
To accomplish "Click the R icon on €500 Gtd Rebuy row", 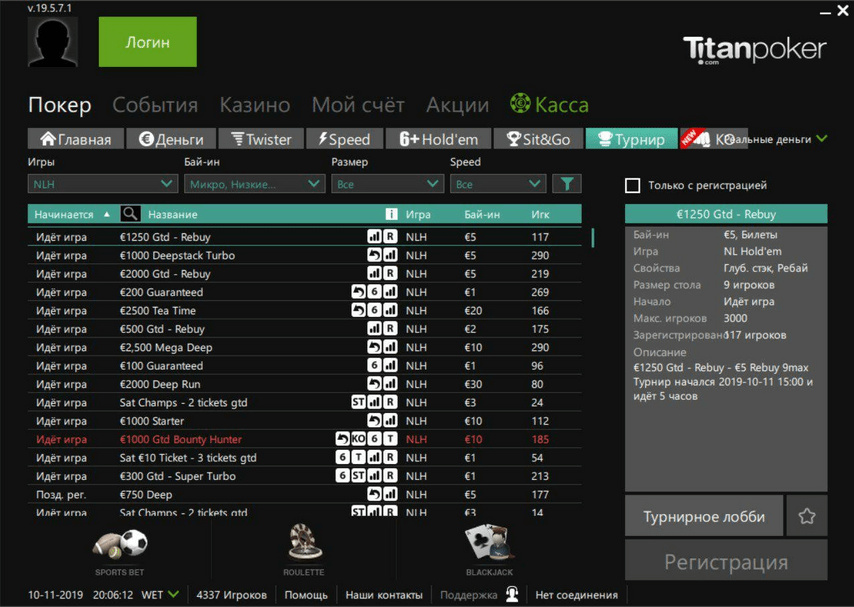I will point(390,329).
